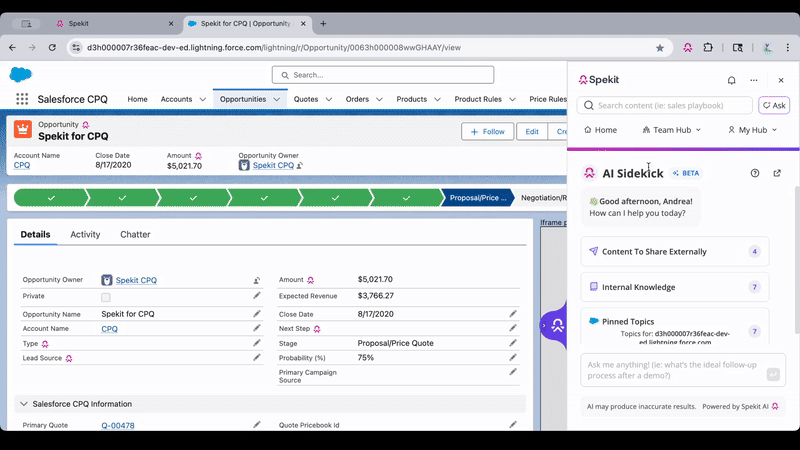Edit the Stage field pencil icon

tap(513, 343)
